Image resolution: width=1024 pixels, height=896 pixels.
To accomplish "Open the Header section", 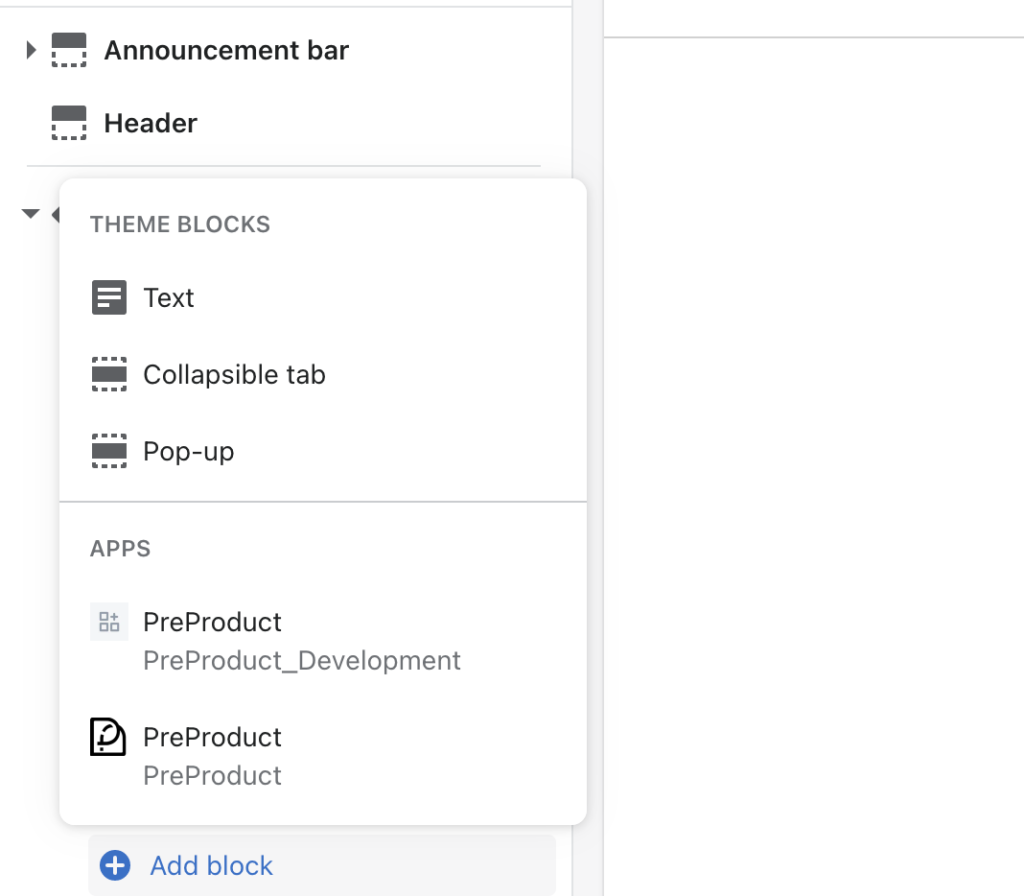I will [151, 123].
